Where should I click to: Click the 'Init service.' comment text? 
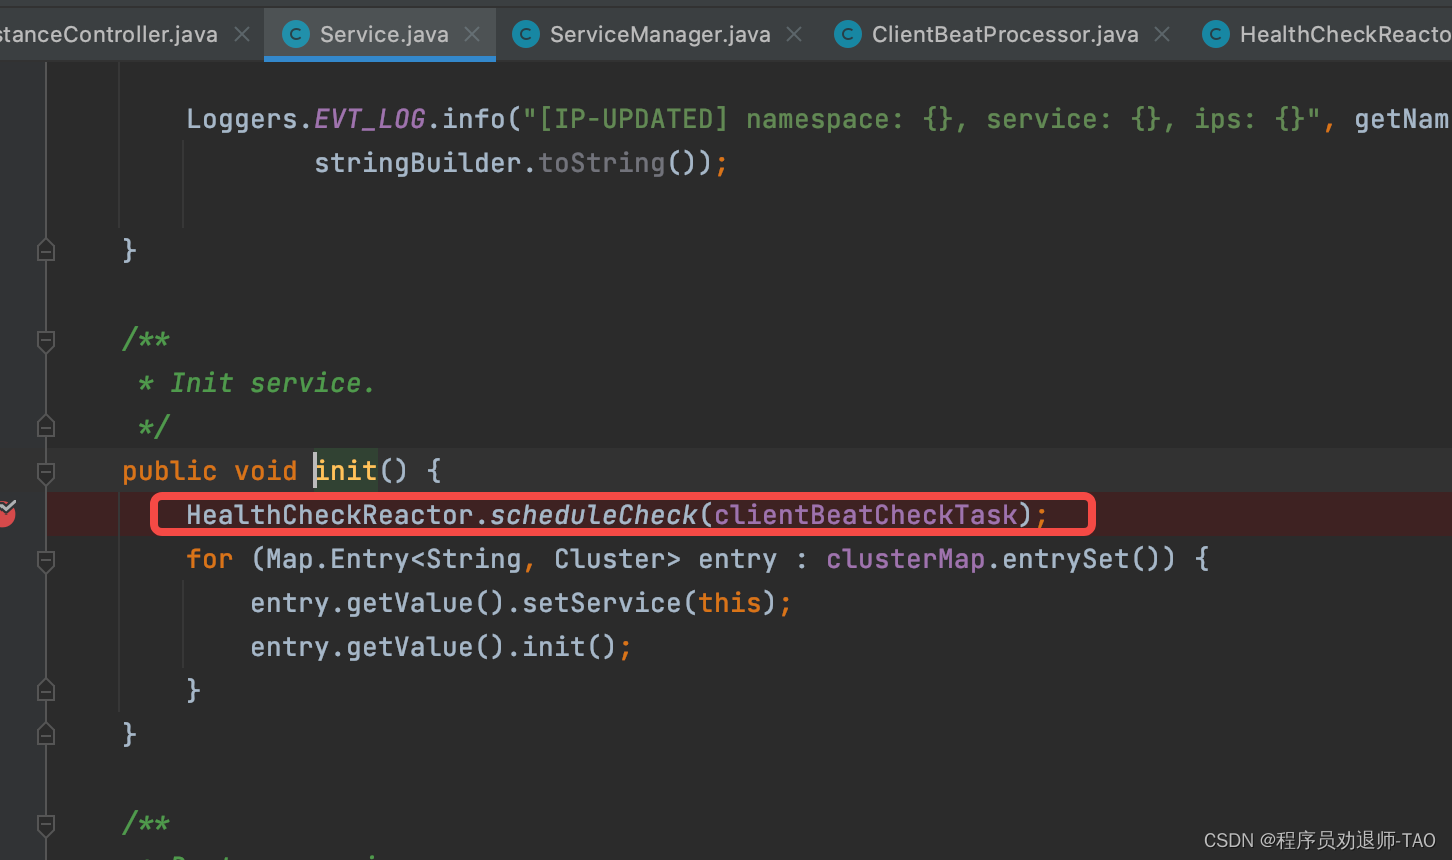[x=272, y=383]
